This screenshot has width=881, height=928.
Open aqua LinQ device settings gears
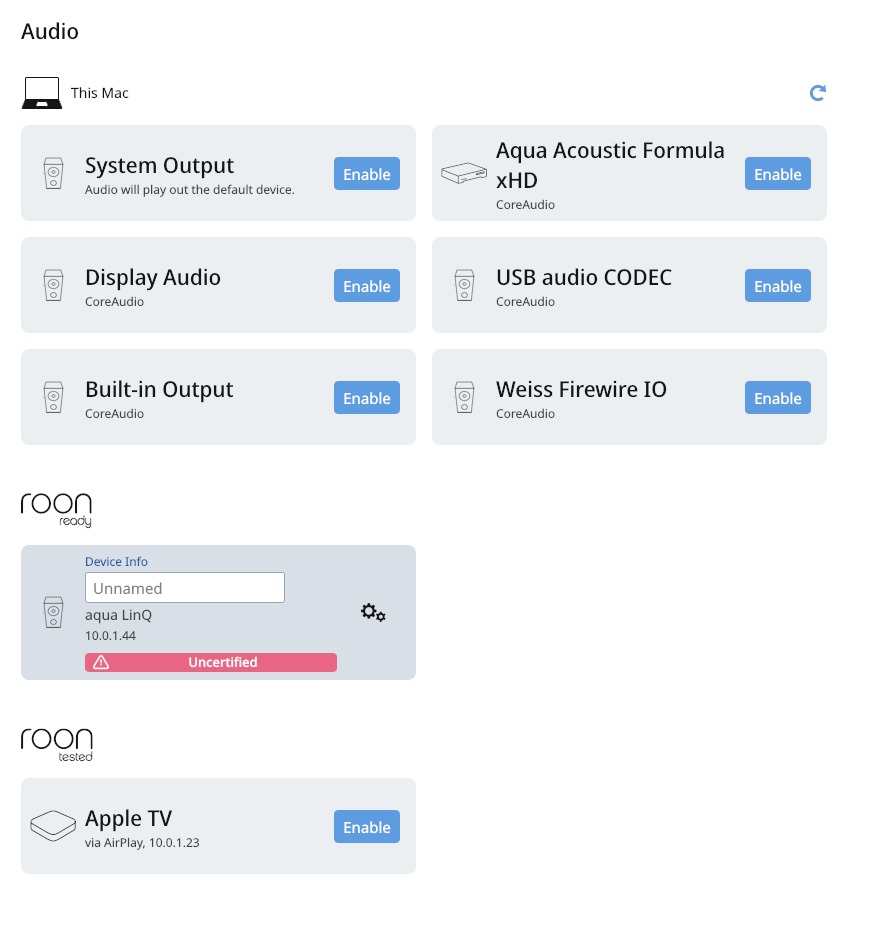coord(373,613)
